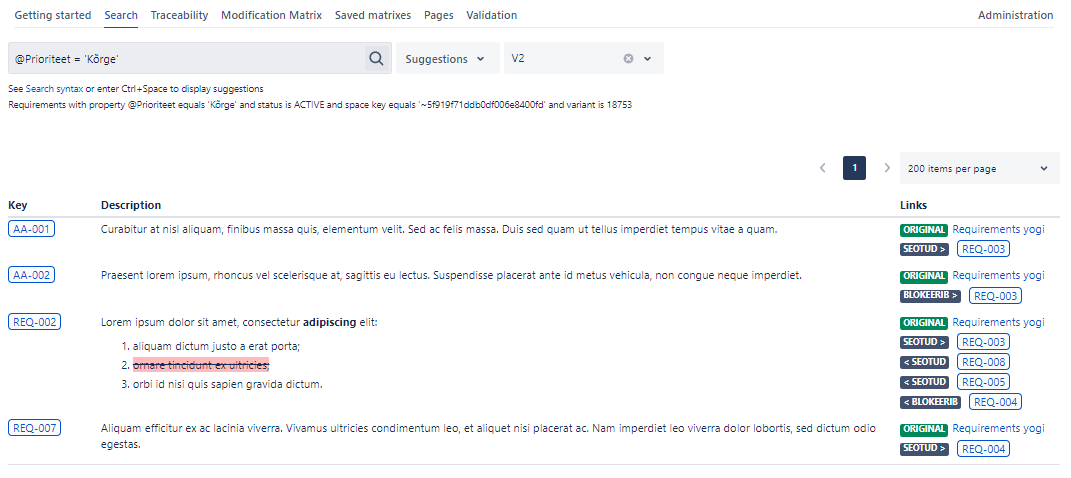1071x478 pixels.
Task: Expand the V2 variant dropdown chevron
Action: [x=648, y=58]
